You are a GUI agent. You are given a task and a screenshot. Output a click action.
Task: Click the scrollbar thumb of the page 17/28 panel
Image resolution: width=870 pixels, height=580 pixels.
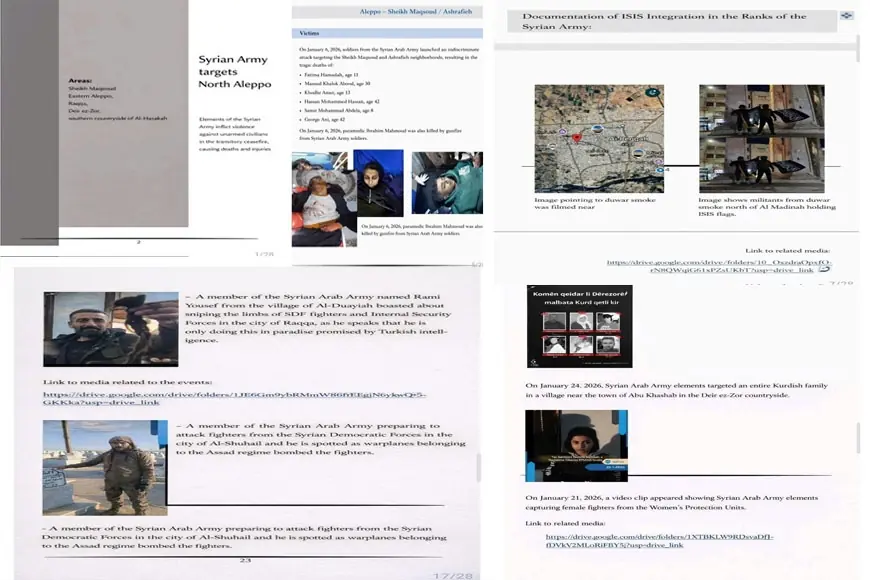[x=479, y=466]
